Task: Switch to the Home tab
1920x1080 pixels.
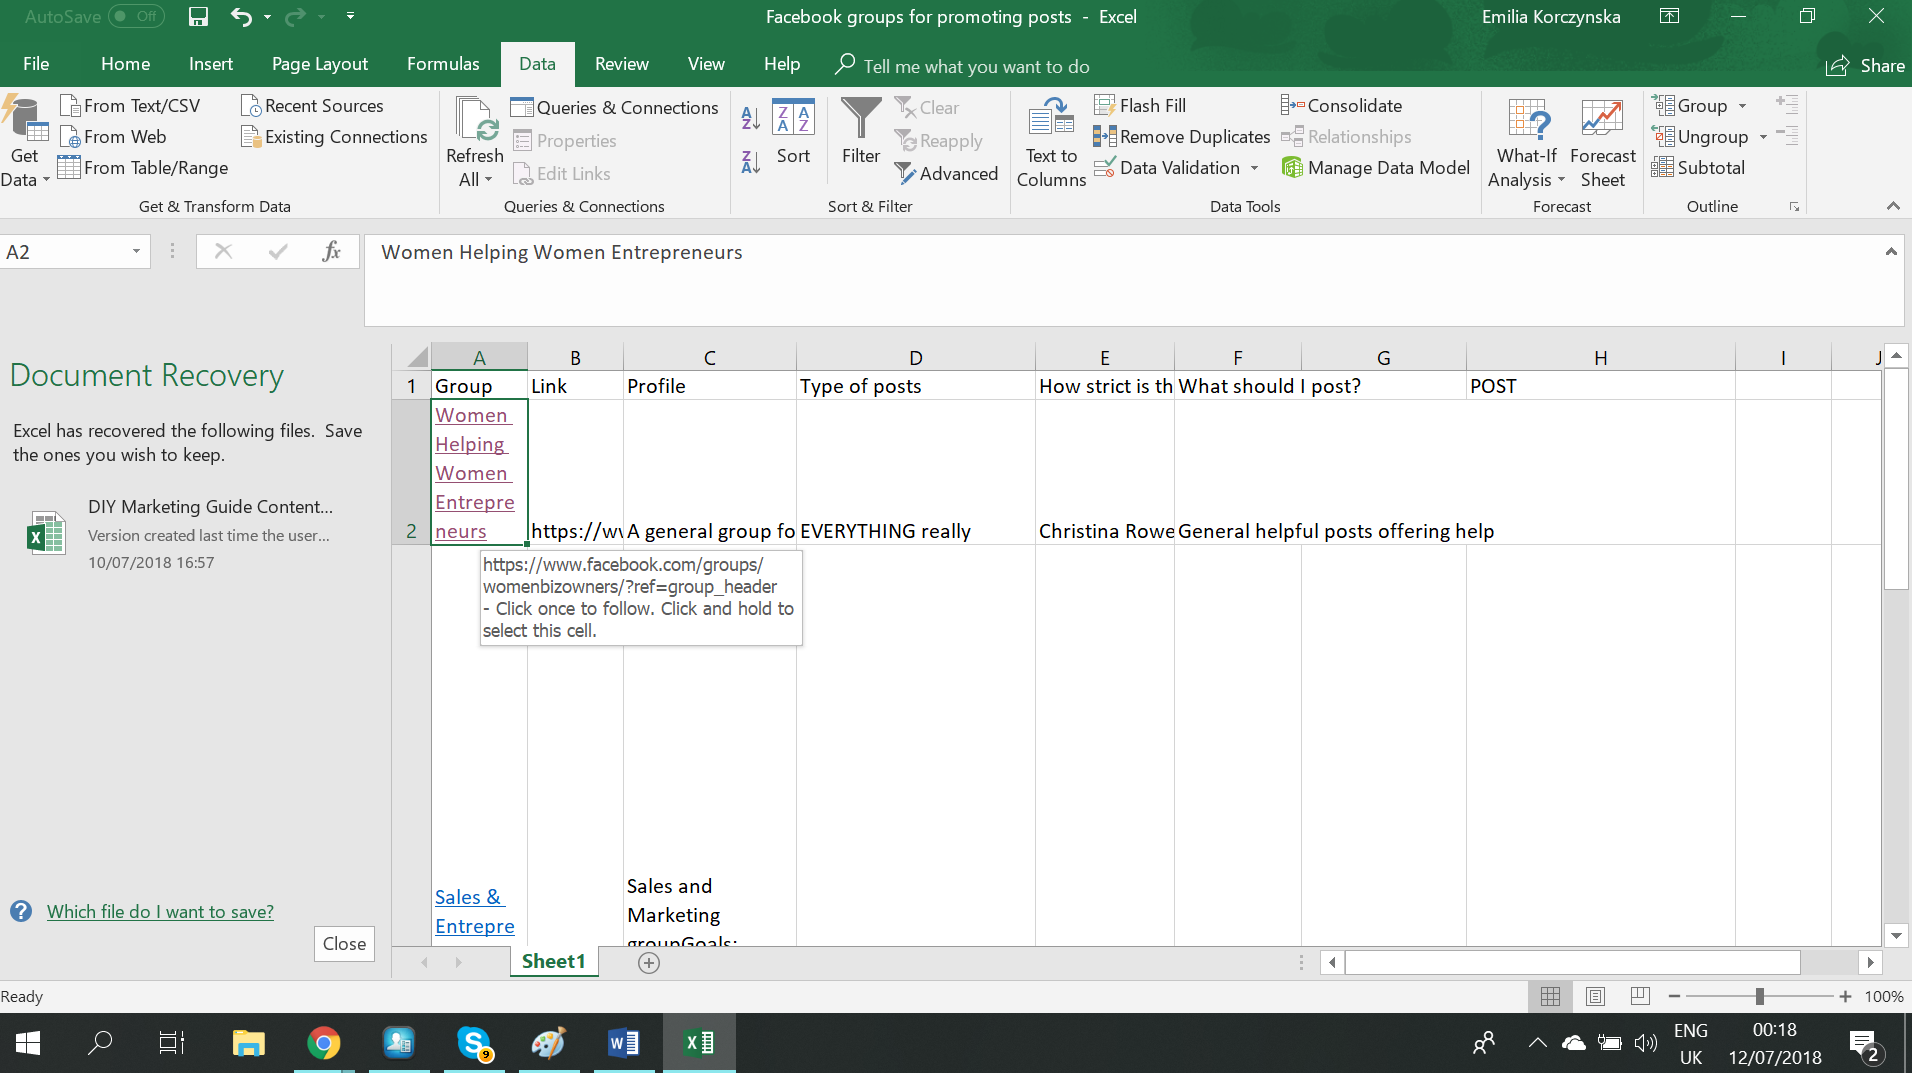Action: pyautogui.click(x=125, y=65)
